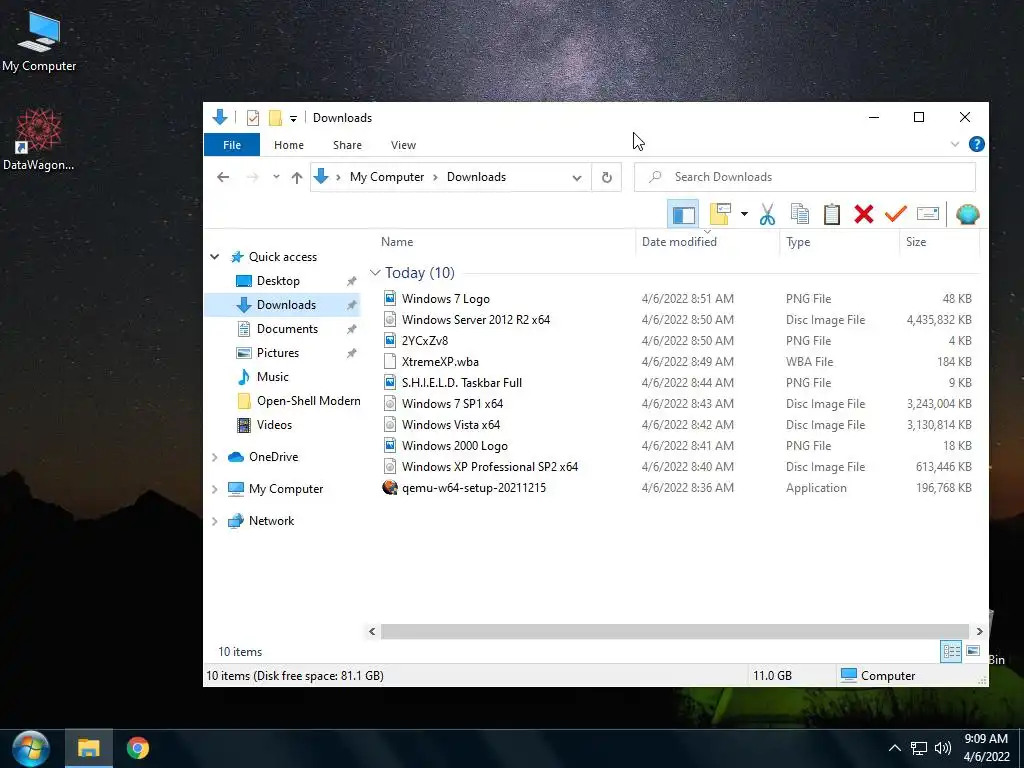Click the Help question mark icon
The height and width of the screenshot is (768, 1024).
[976, 144]
